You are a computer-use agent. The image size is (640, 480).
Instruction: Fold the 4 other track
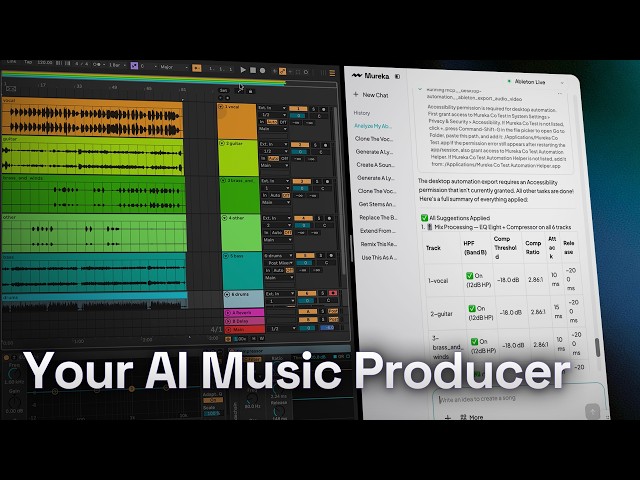224,218
